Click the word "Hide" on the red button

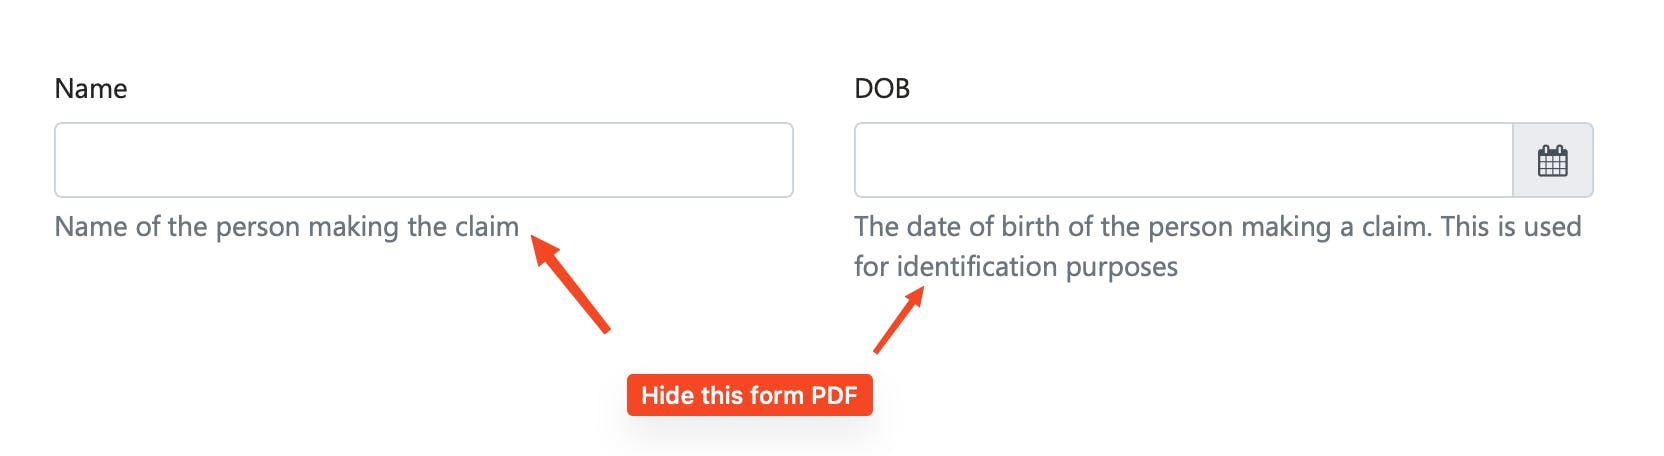click(x=667, y=395)
